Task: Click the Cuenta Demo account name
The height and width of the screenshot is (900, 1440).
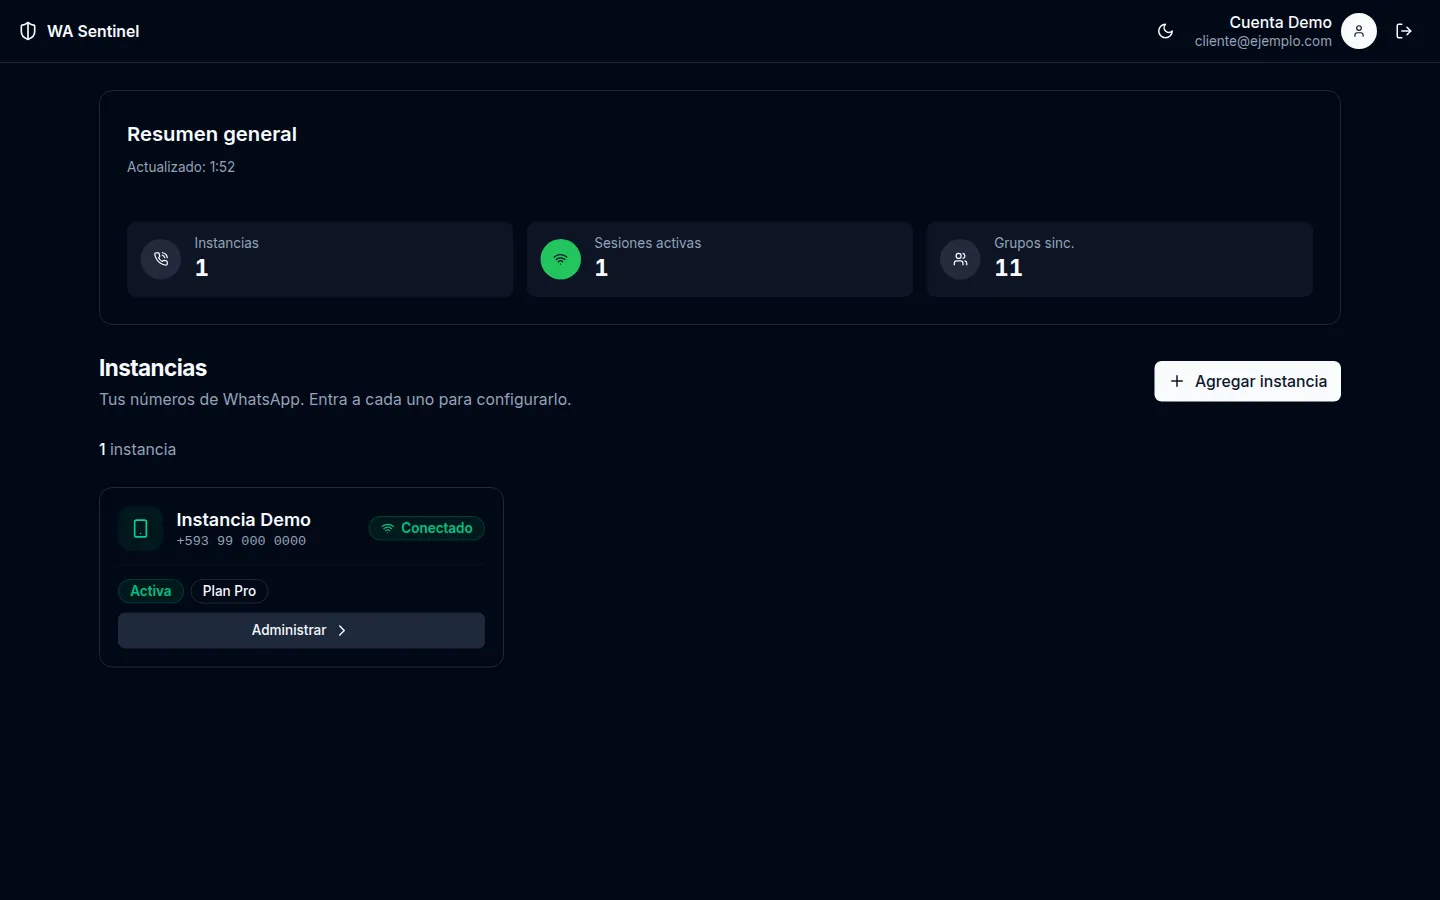Action: (1280, 22)
